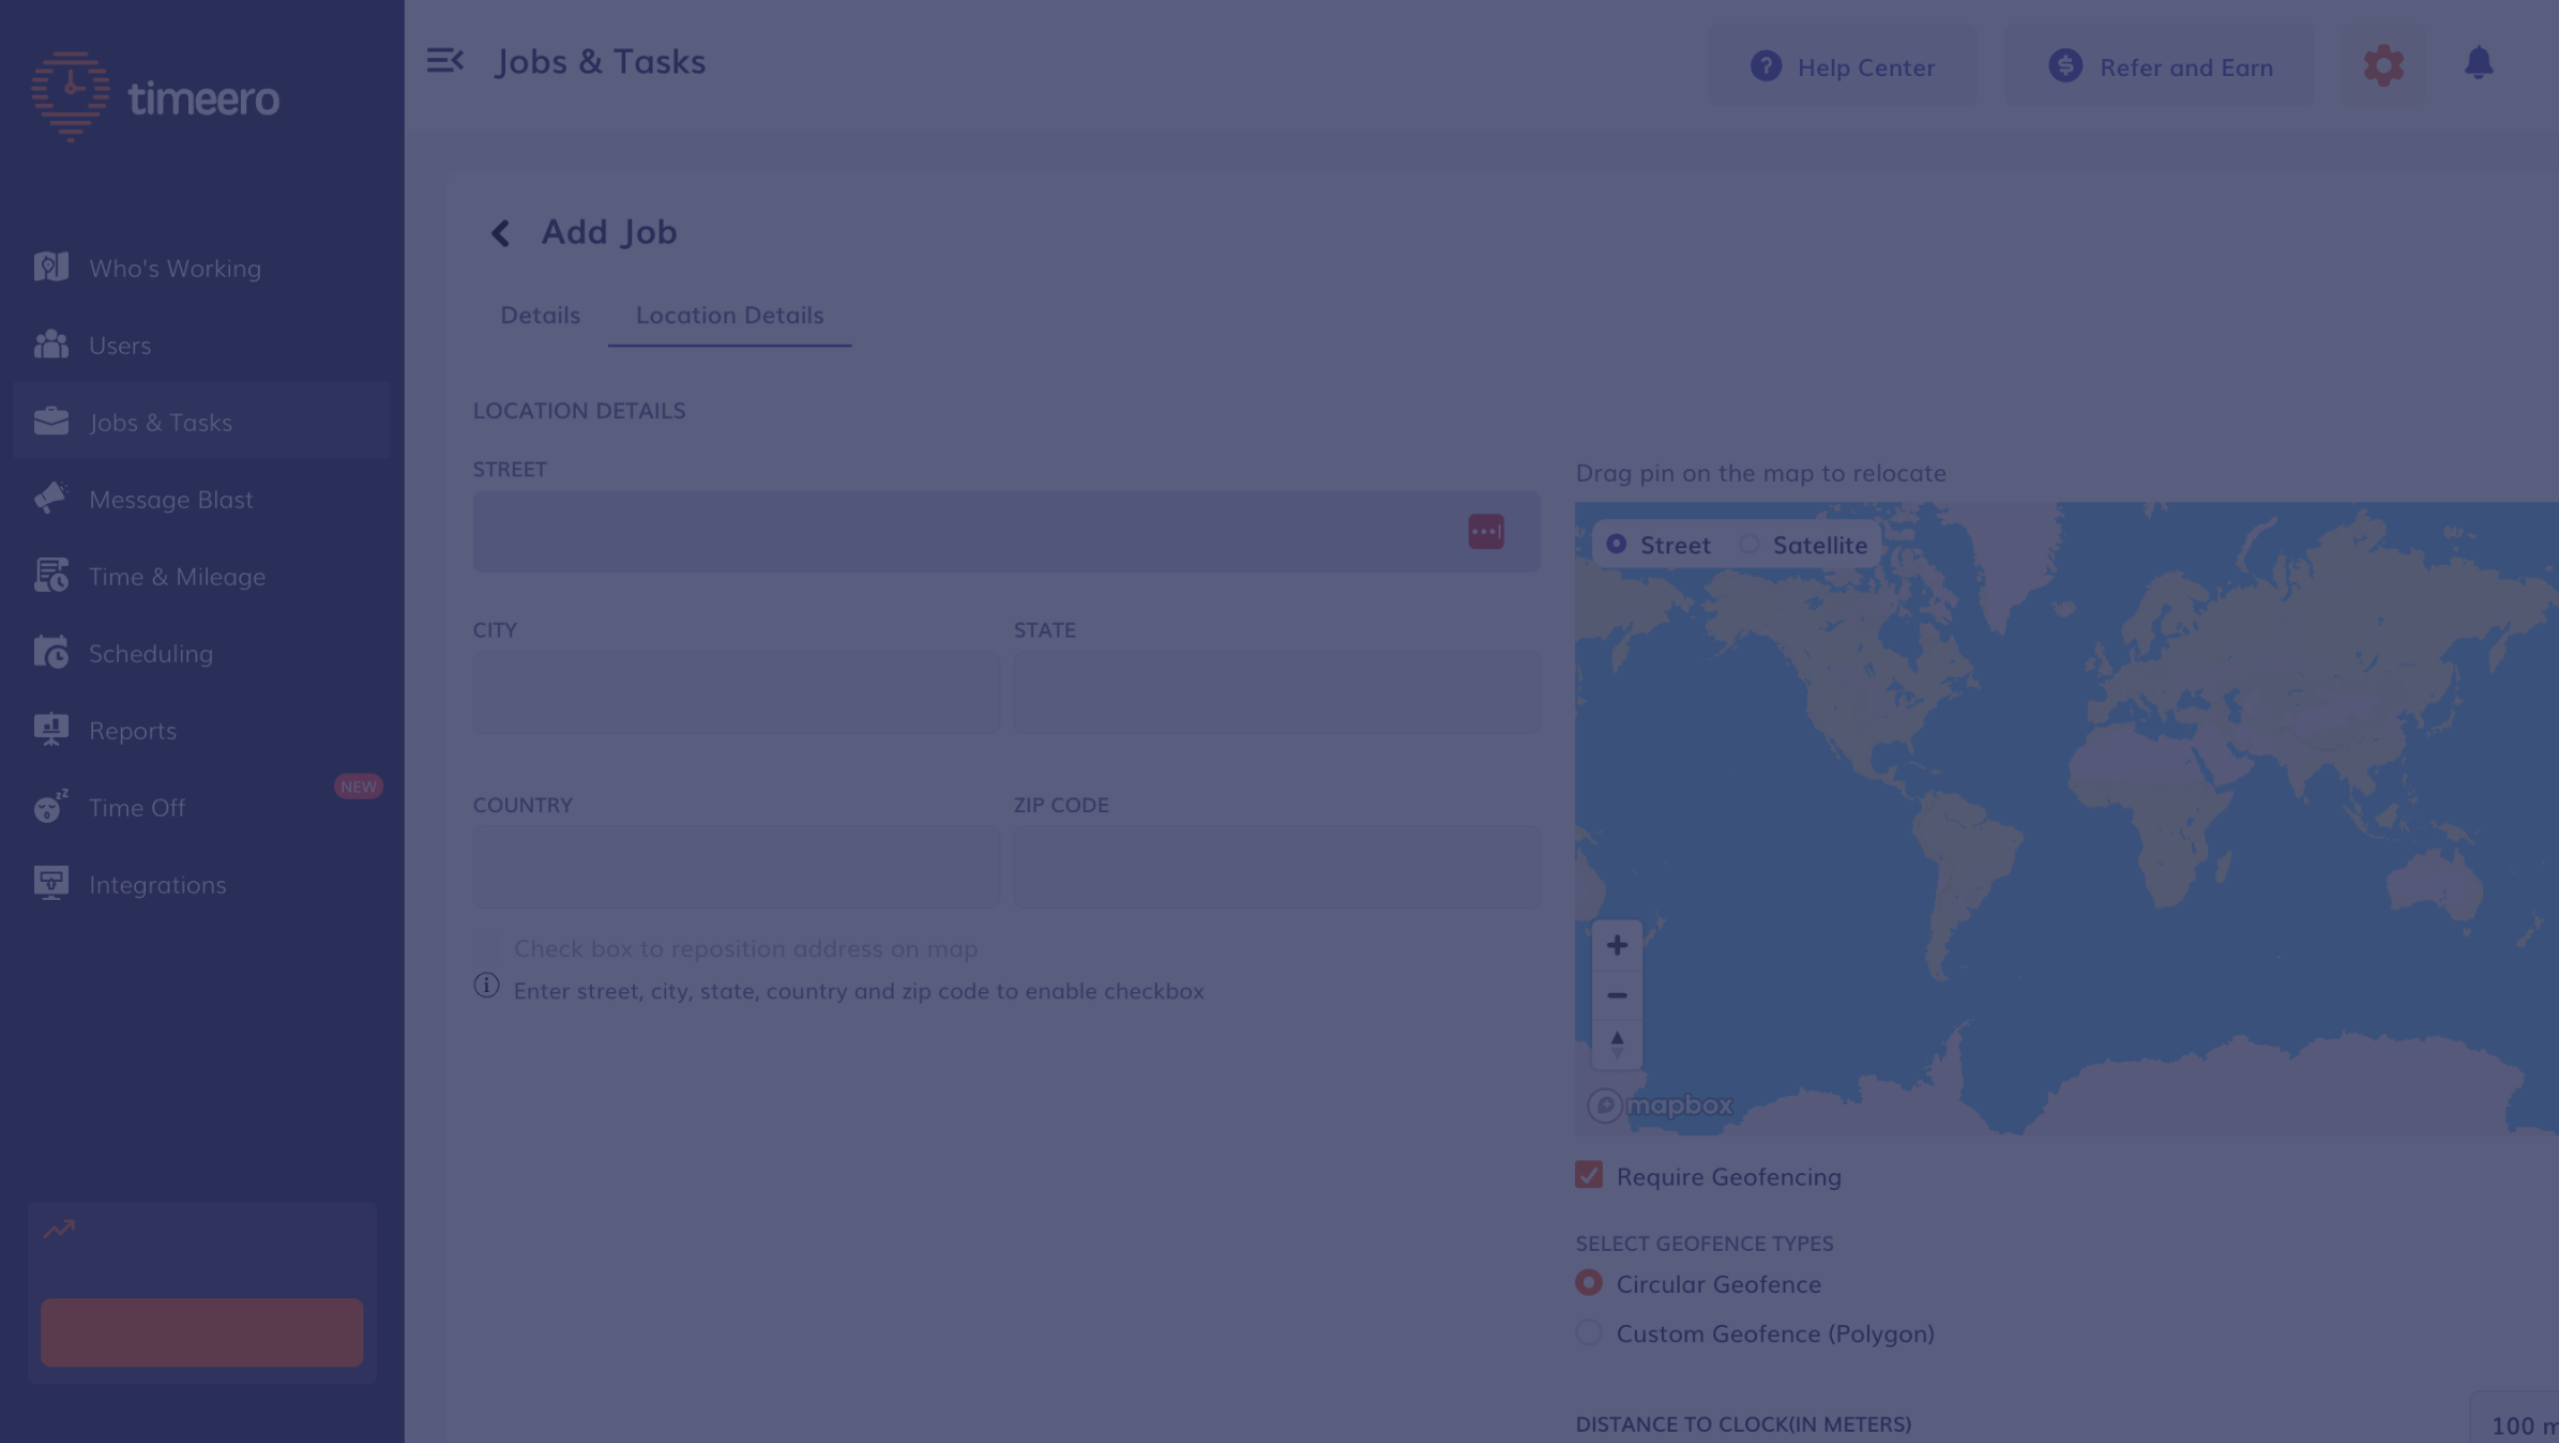Click into the City input field

735,692
